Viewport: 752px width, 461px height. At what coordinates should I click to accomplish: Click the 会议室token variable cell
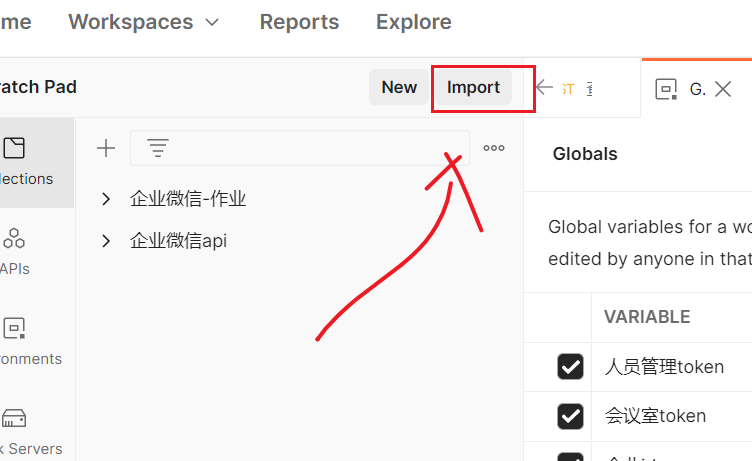pyautogui.click(x=671, y=416)
